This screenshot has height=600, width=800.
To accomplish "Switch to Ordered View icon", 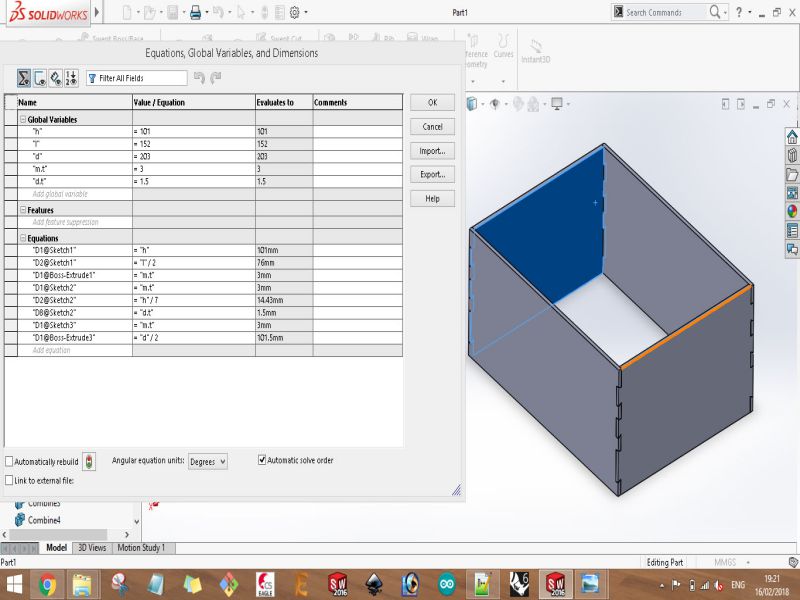I will coord(71,78).
